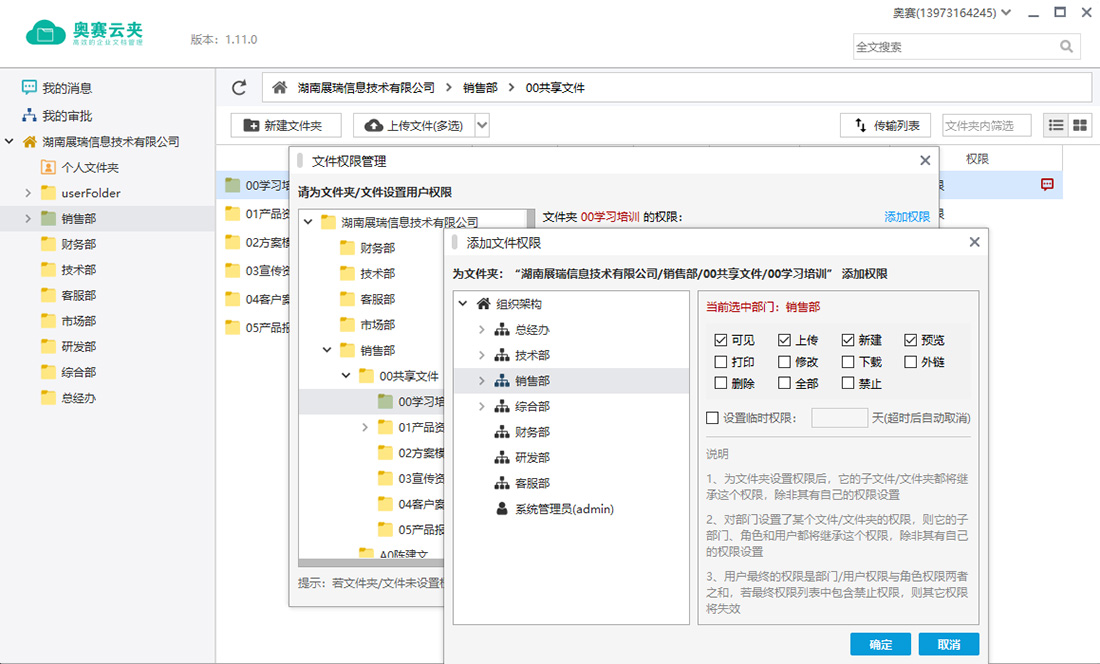The height and width of the screenshot is (664, 1100).
Task: Click the 全文搜索 input field
Action: [x=955, y=47]
